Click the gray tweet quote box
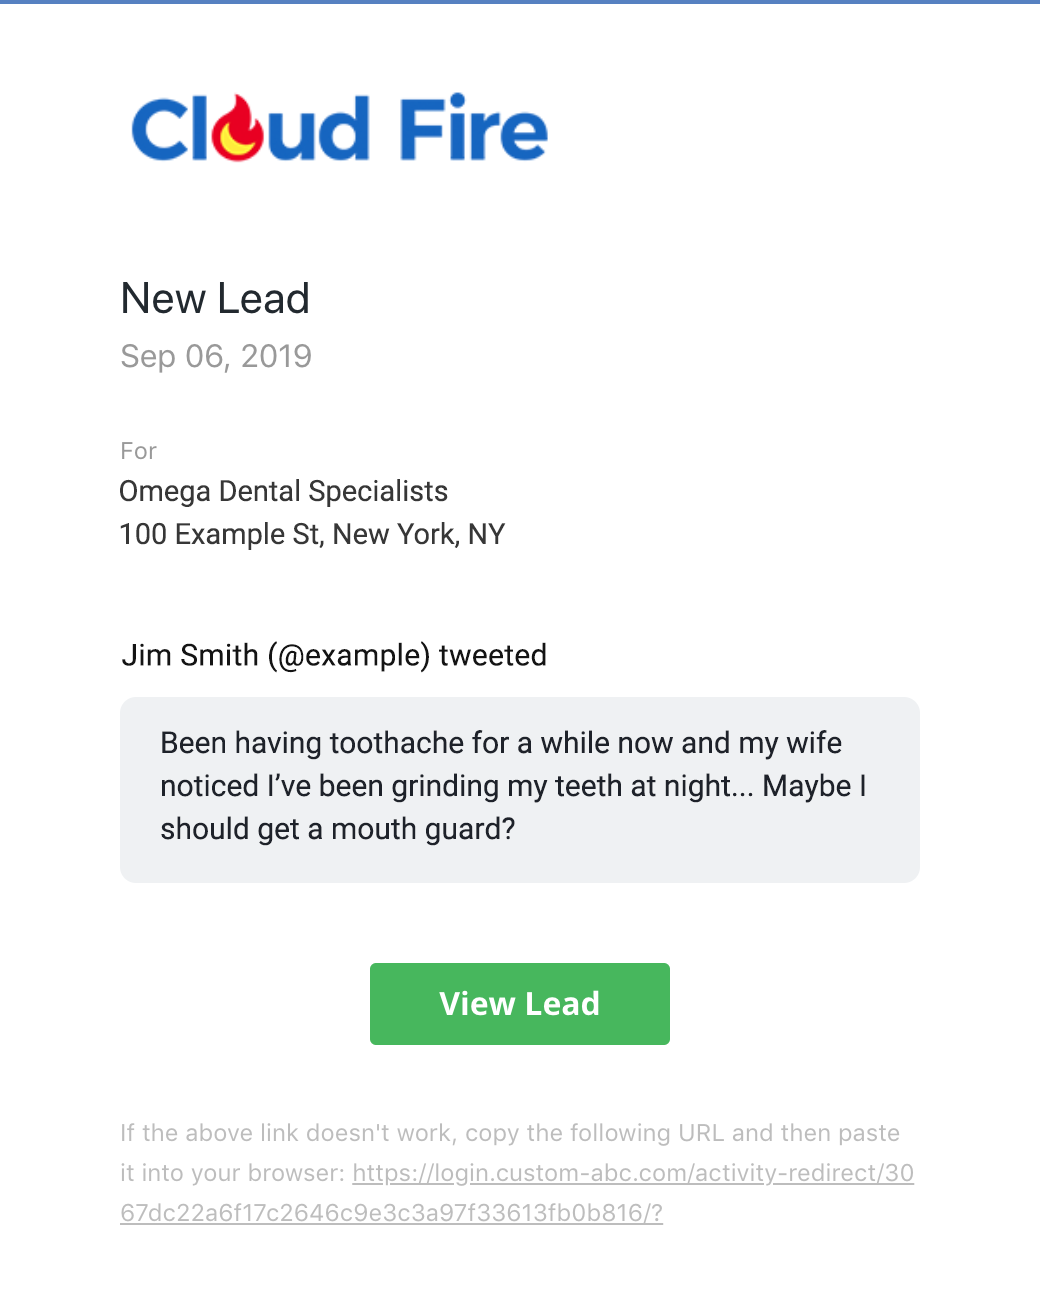1040x1313 pixels. 520,790
